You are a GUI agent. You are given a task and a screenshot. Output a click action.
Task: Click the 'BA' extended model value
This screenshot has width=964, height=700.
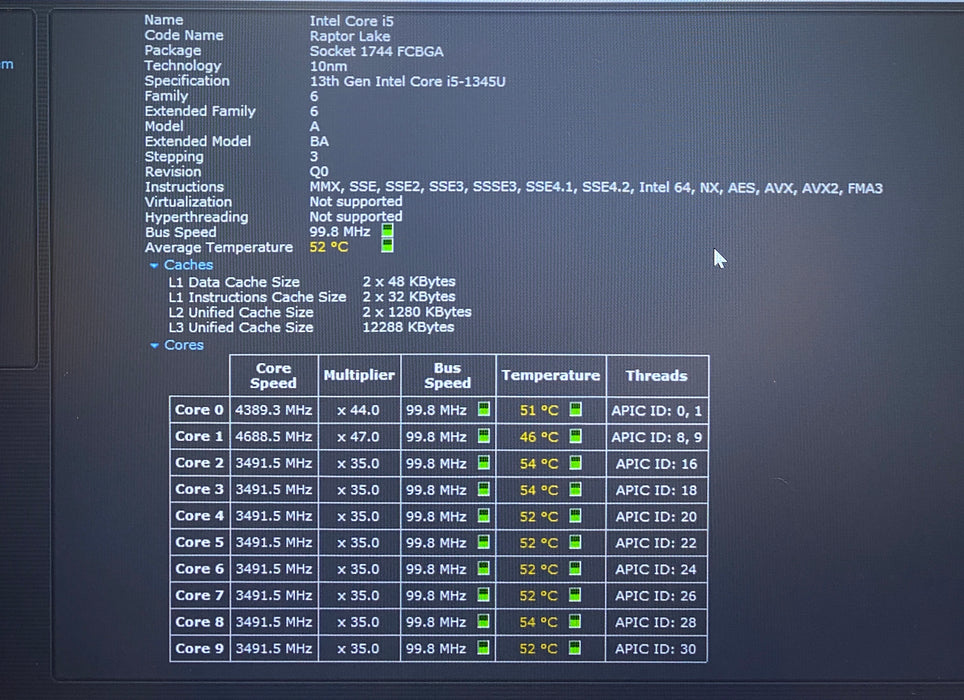[320, 141]
